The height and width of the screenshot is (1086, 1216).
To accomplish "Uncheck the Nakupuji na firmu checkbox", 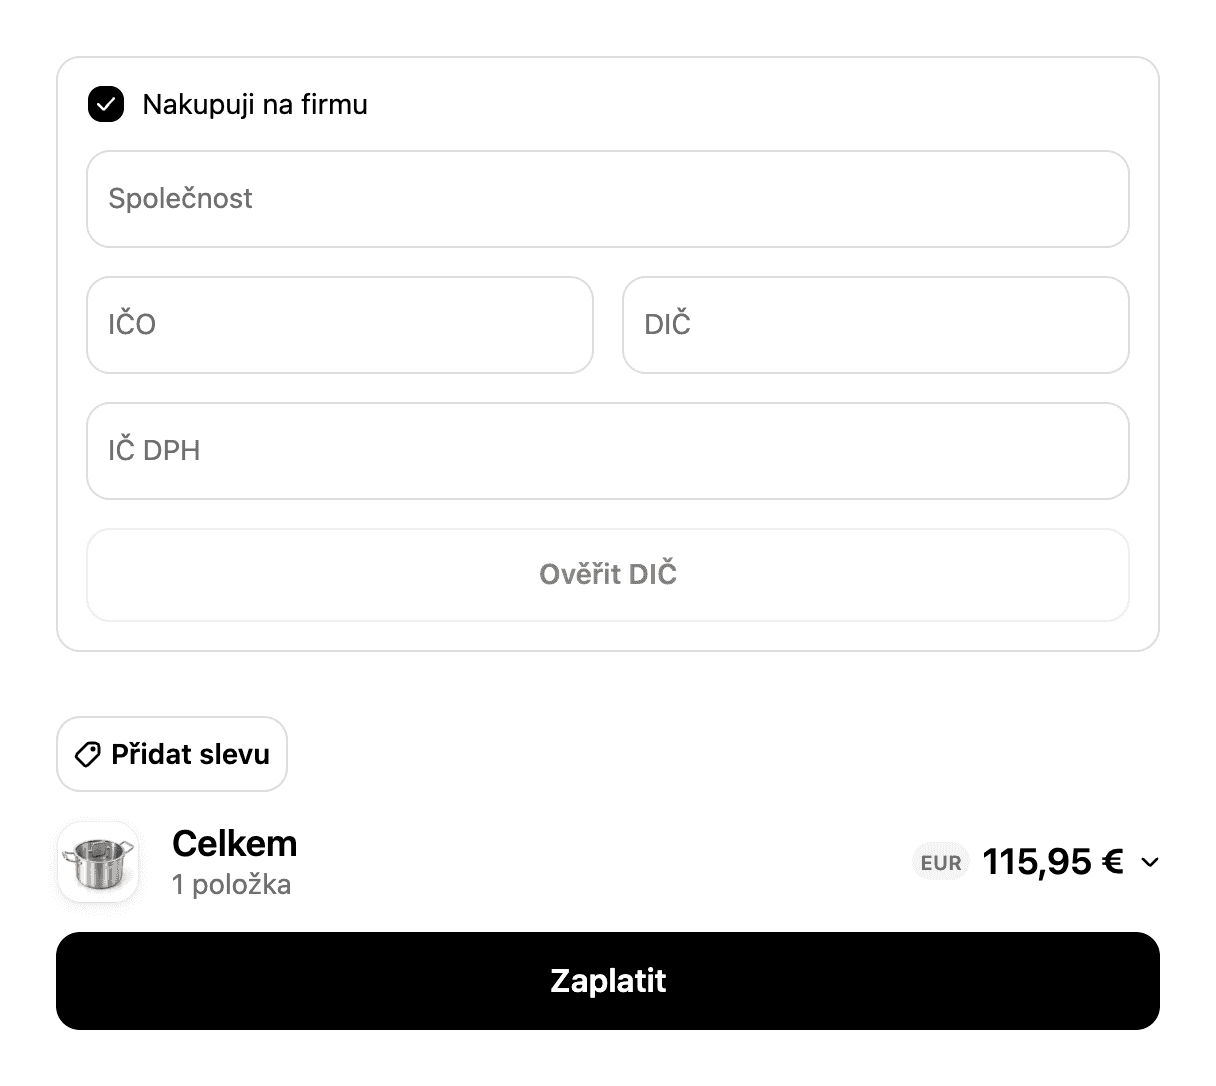I will [106, 104].
